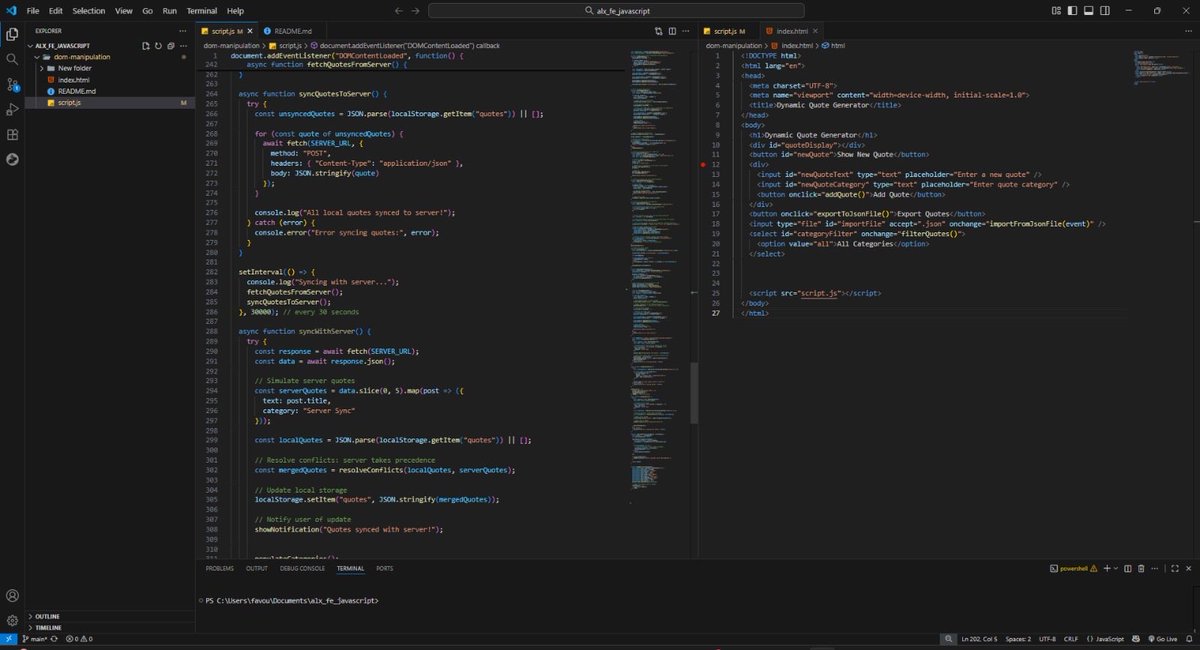This screenshot has width=1200, height=650.
Task: Change Spaces: 2 indentation setting
Action: pyautogui.click(x=1017, y=638)
